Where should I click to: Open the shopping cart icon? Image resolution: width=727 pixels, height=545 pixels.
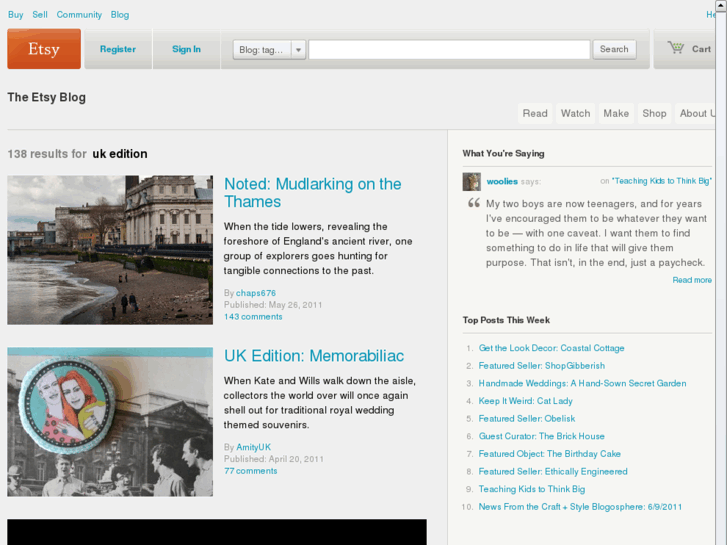coord(676,47)
